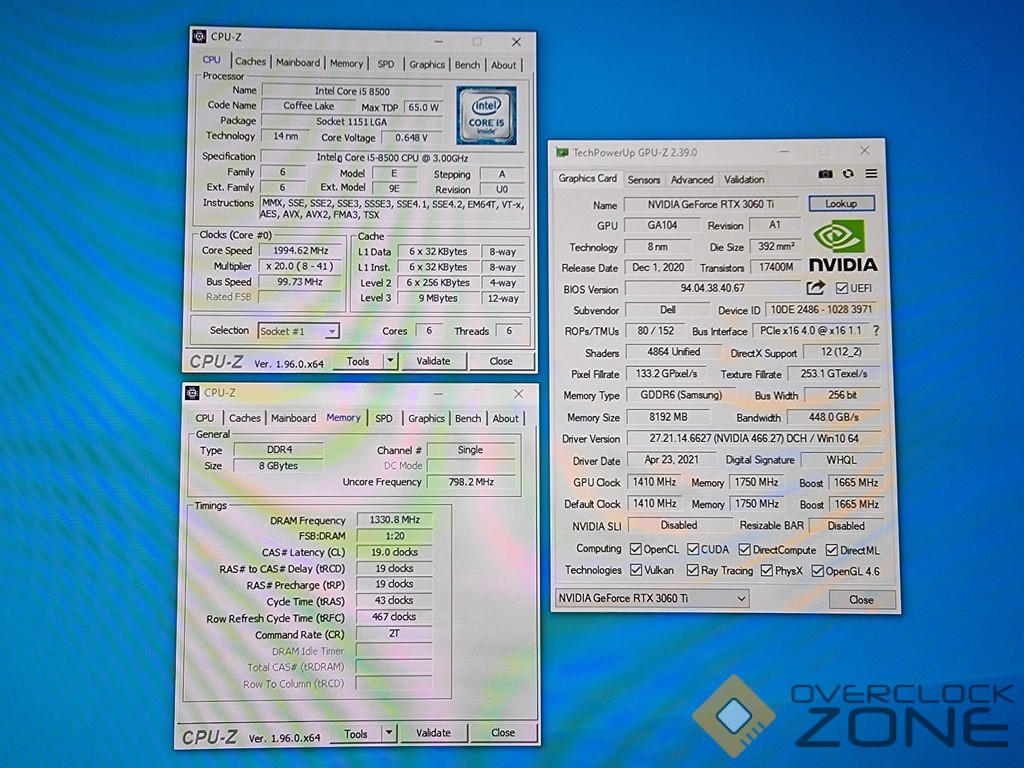The image size is (1024, 768).
Task: Click the Close button in bottom CPU-Z window
Action: [503, 733]
